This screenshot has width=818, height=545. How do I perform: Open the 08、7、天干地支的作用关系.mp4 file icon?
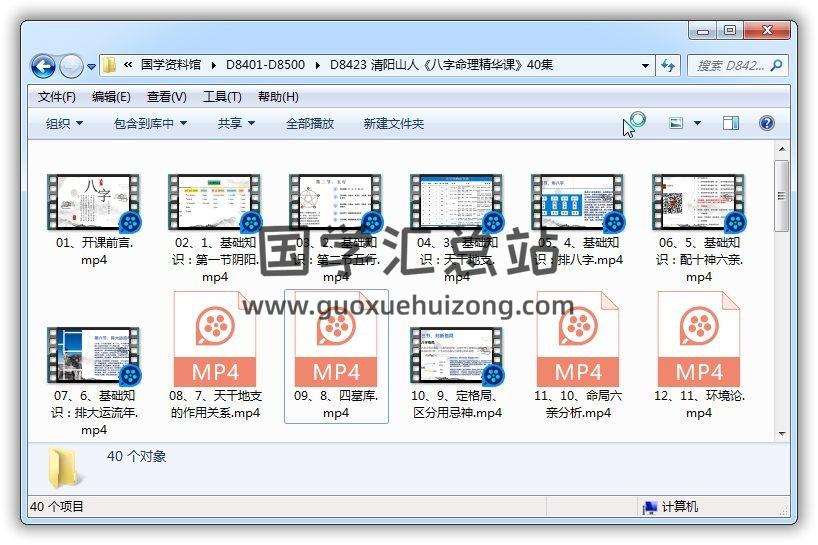pos(215,339)
